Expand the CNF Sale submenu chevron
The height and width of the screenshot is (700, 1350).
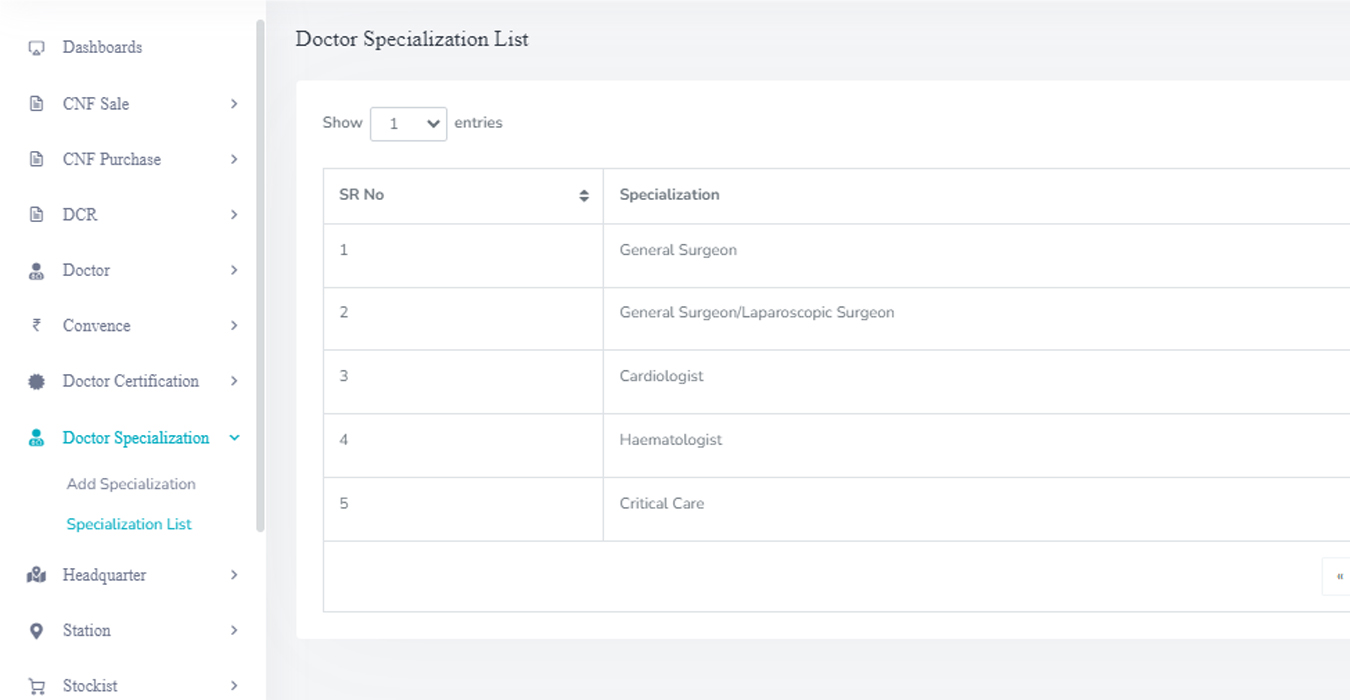(x=234, y=104)
